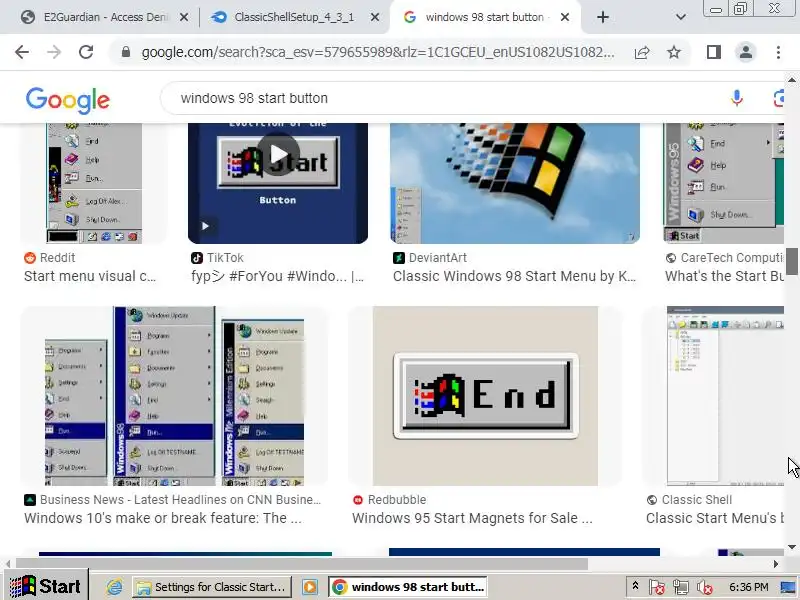Open the Business News CNN source link
The height and width of the screenshot is (600, 800).
tap(172, 499)
